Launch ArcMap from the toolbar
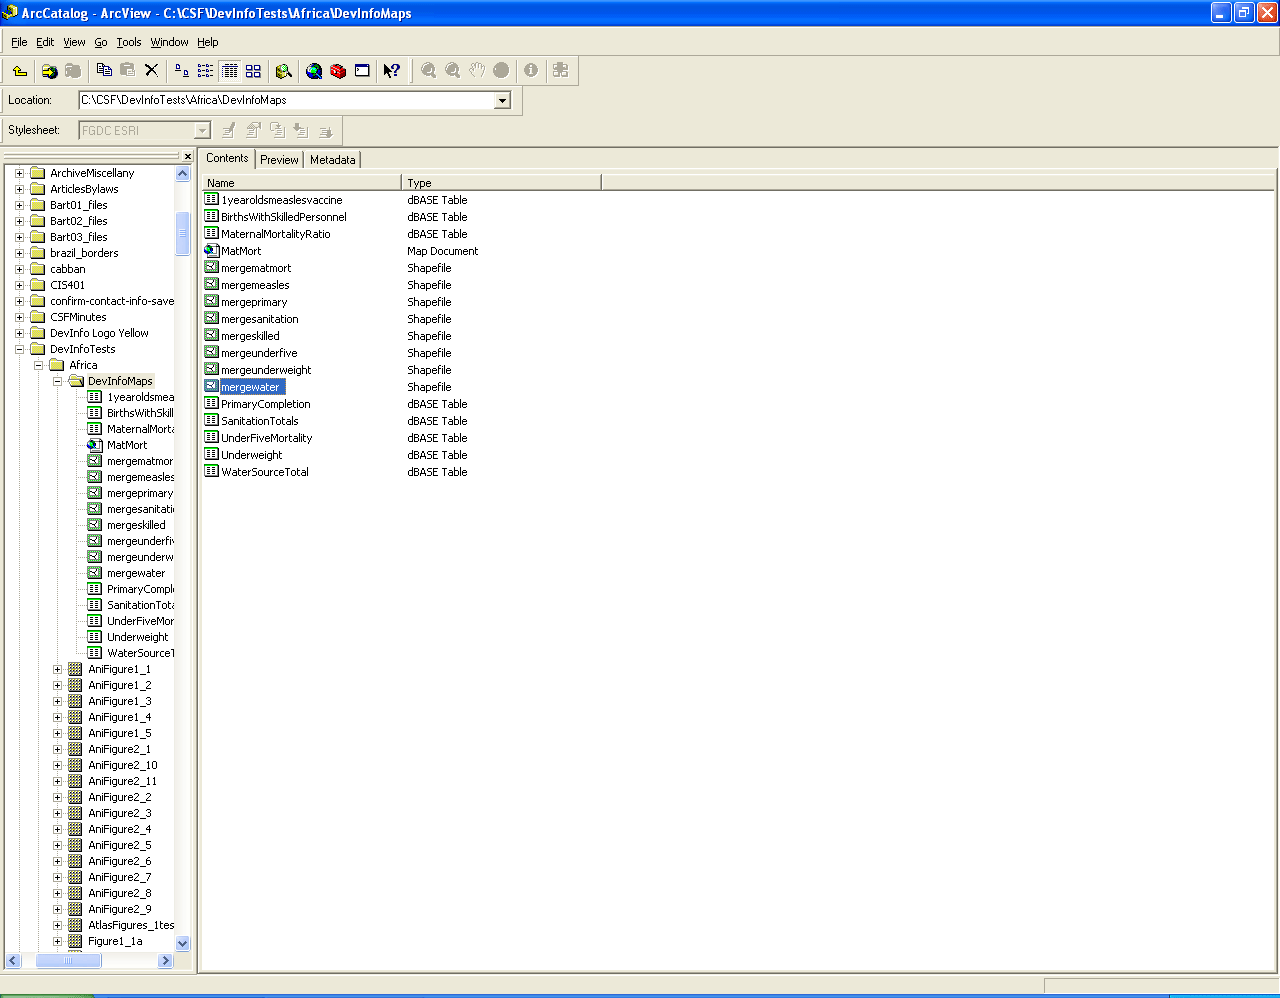 (314, 70)
